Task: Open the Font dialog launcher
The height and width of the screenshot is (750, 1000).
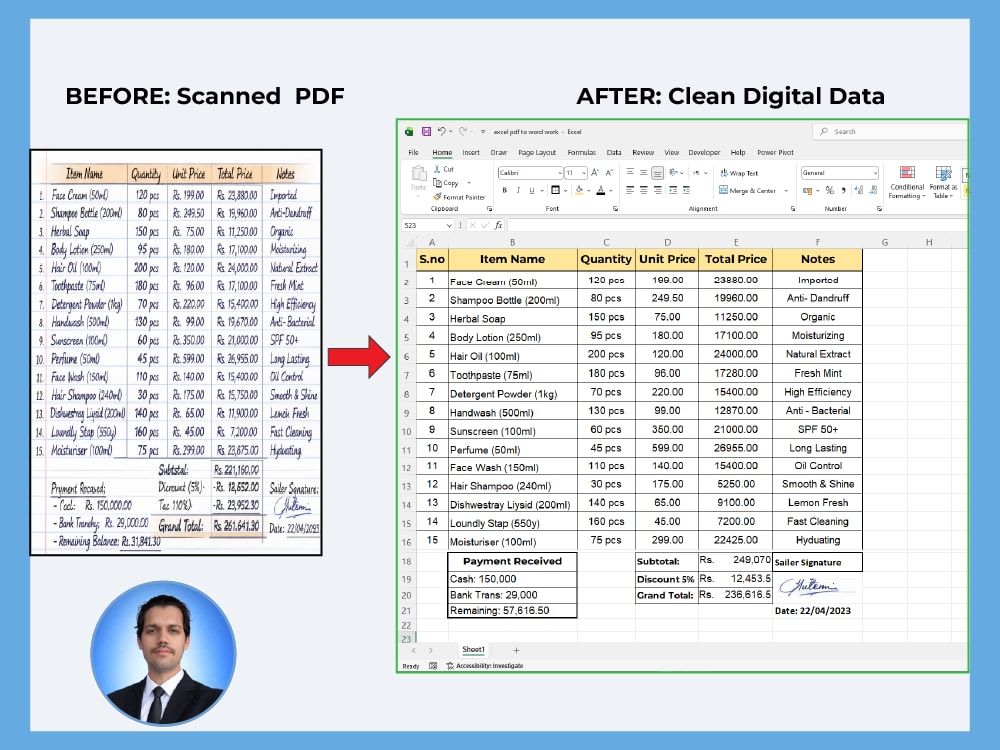Action: (x=615, y=209)
